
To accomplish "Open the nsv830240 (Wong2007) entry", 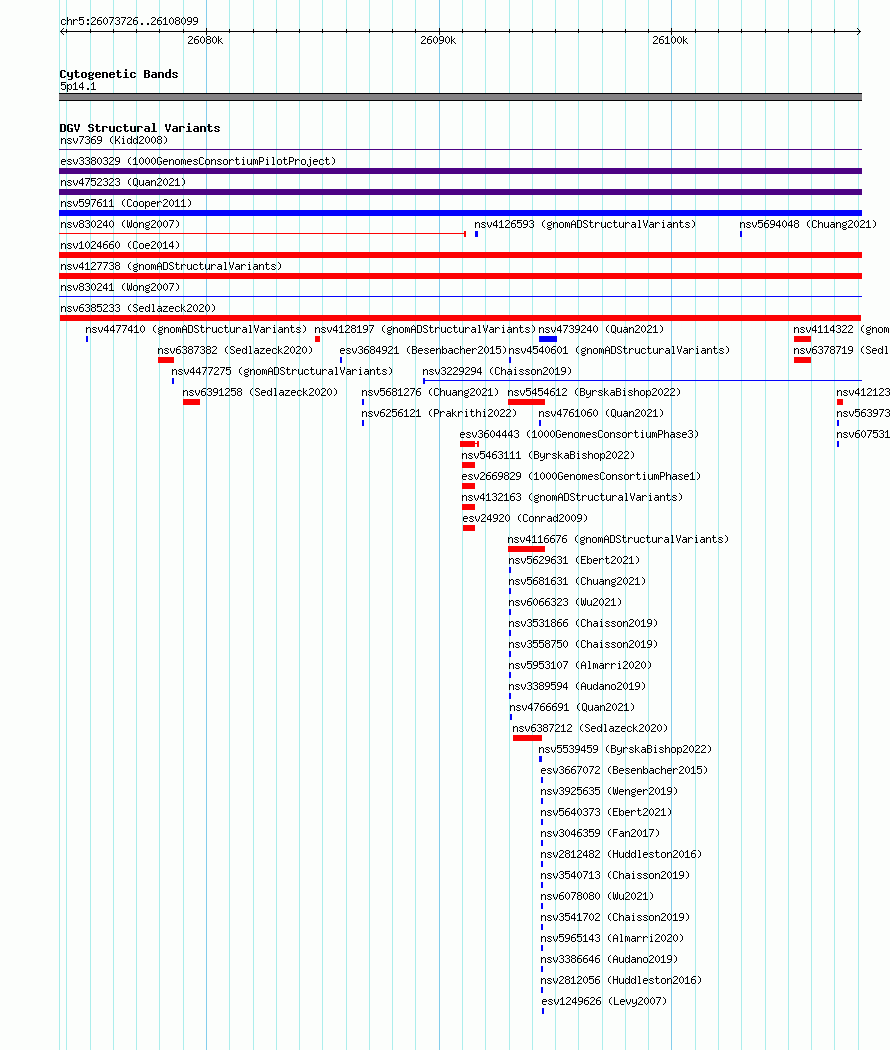I will [x=120, y=224].
